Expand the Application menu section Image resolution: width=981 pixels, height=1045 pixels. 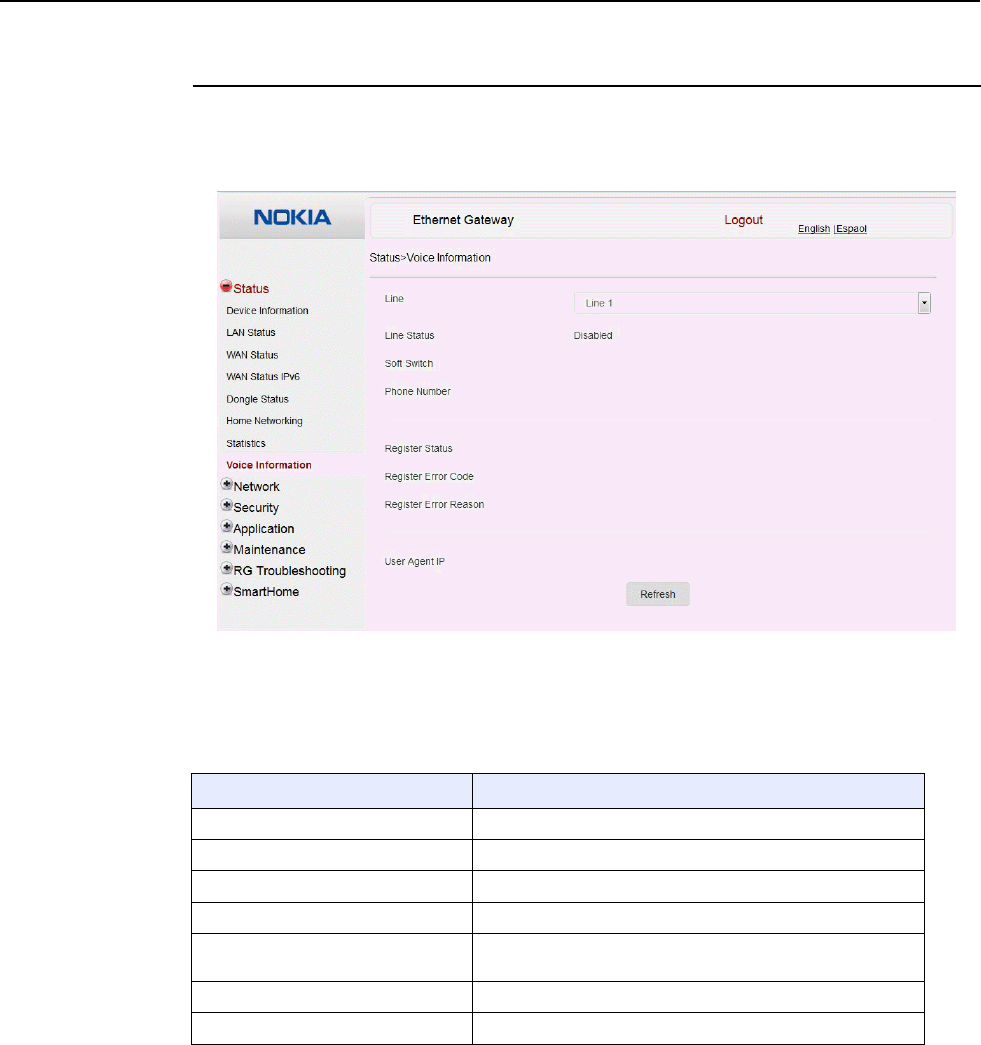(227, 526)
